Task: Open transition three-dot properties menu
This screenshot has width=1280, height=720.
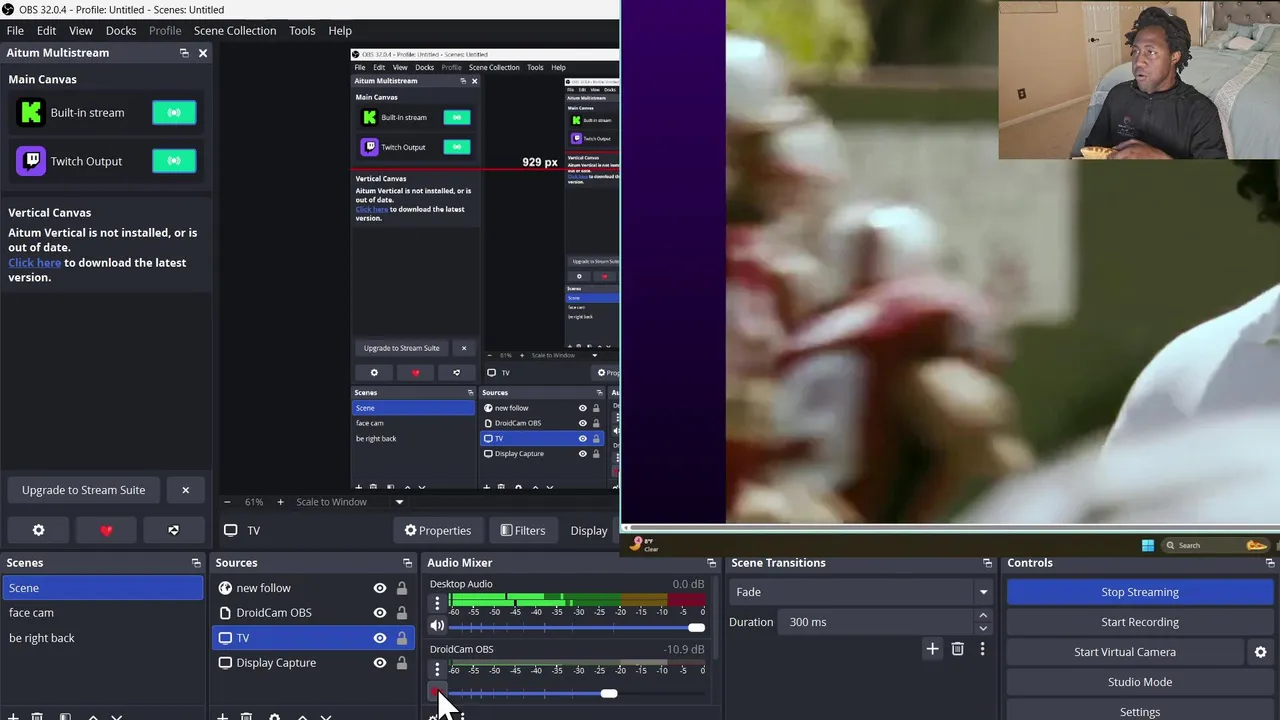Action: click(x=982, y=649)
